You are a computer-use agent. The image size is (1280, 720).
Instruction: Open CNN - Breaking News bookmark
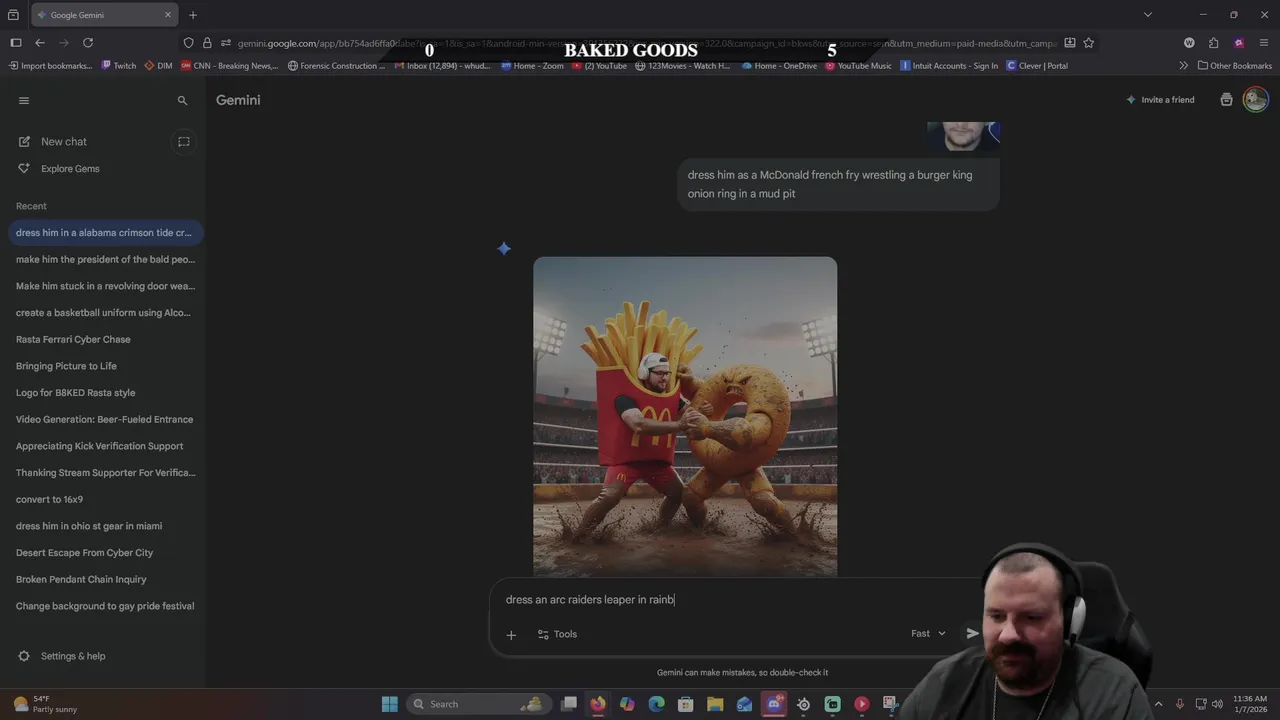click(x=229, y=66)
